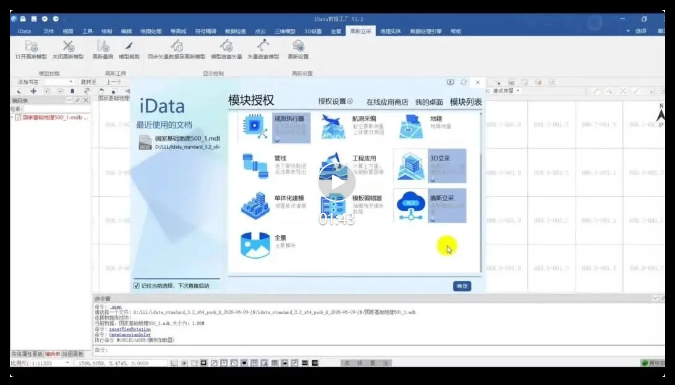Switch to the 帮助 ribbon tab

point(455,31)
